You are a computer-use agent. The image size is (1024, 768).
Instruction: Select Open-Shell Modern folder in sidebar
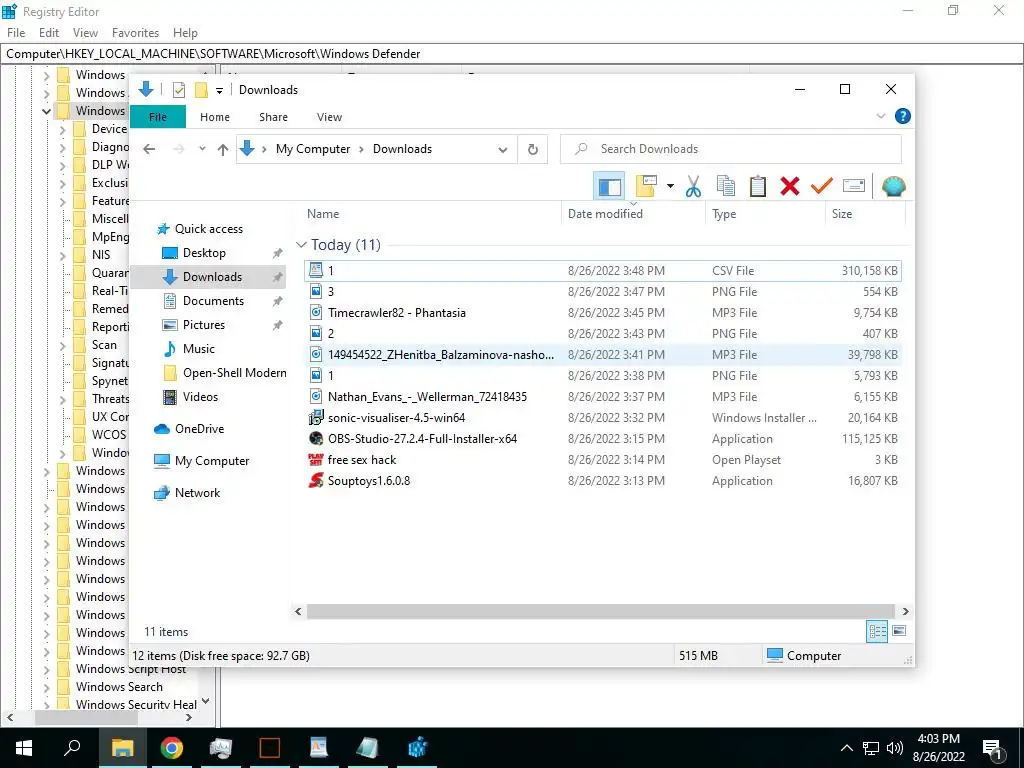234,373
